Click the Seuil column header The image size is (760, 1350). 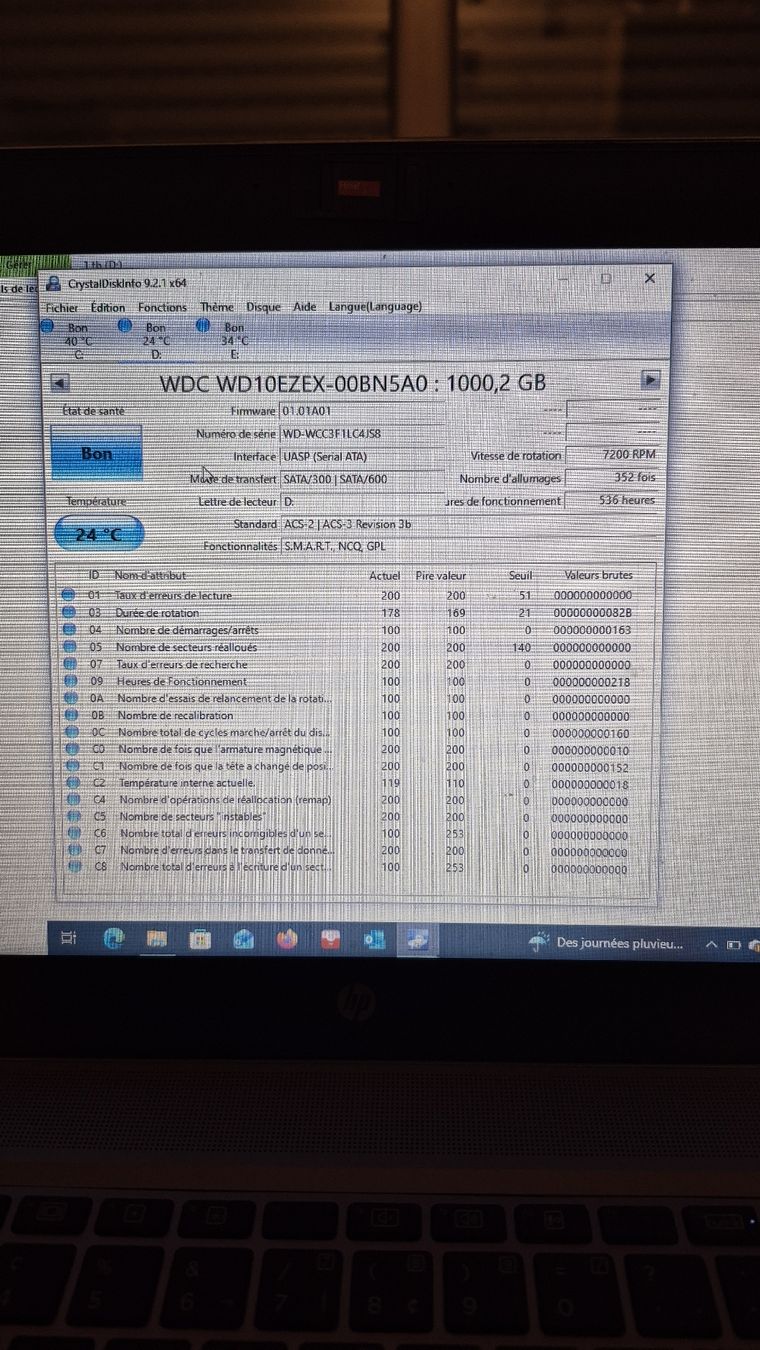pyautogui.click(x=520, y=576)
